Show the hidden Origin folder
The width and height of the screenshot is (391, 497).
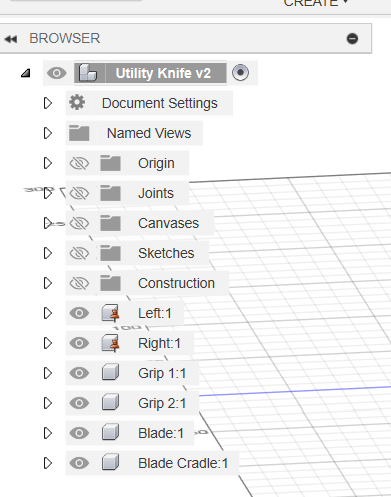pyautogui.click(x=79, y=163)
